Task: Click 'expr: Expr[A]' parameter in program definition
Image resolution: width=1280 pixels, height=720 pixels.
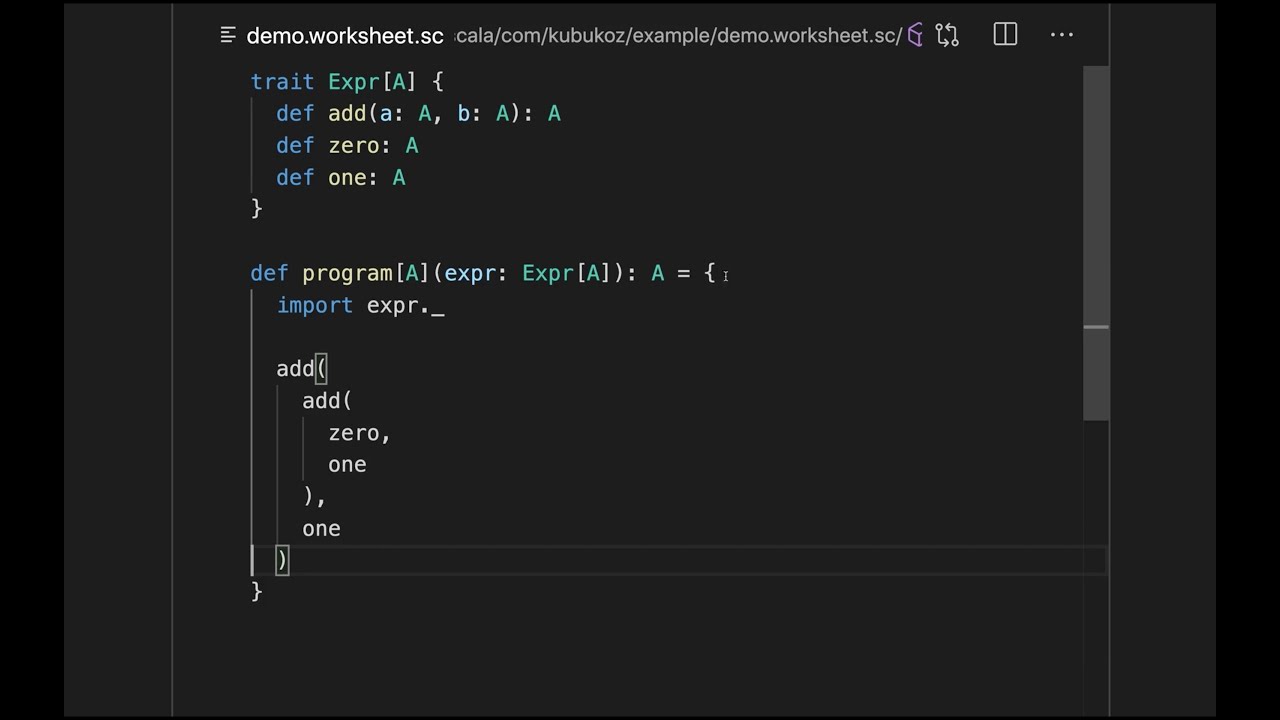Action: [x=528, y=274]
